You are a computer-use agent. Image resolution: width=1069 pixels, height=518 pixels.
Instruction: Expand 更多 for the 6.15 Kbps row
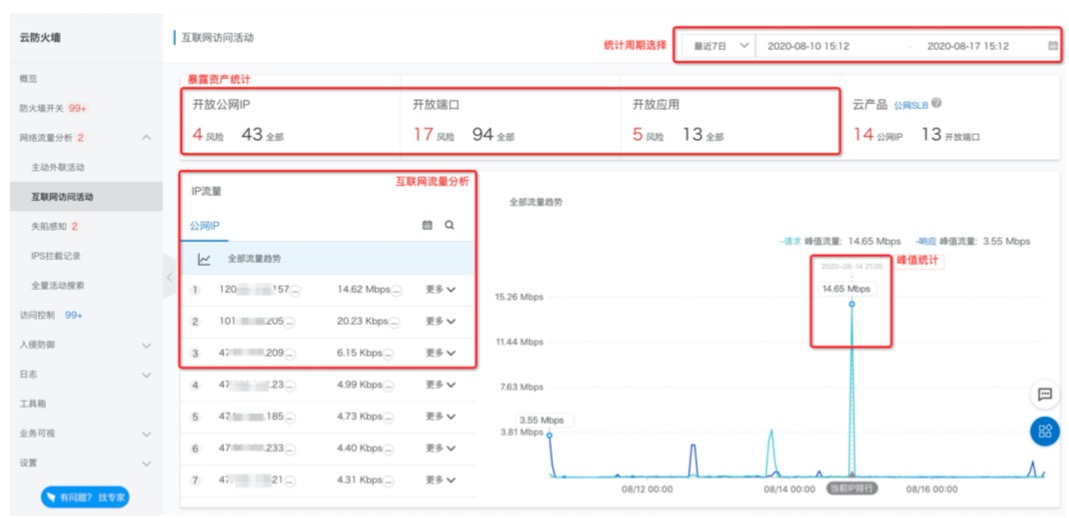[x=440, y=353]
